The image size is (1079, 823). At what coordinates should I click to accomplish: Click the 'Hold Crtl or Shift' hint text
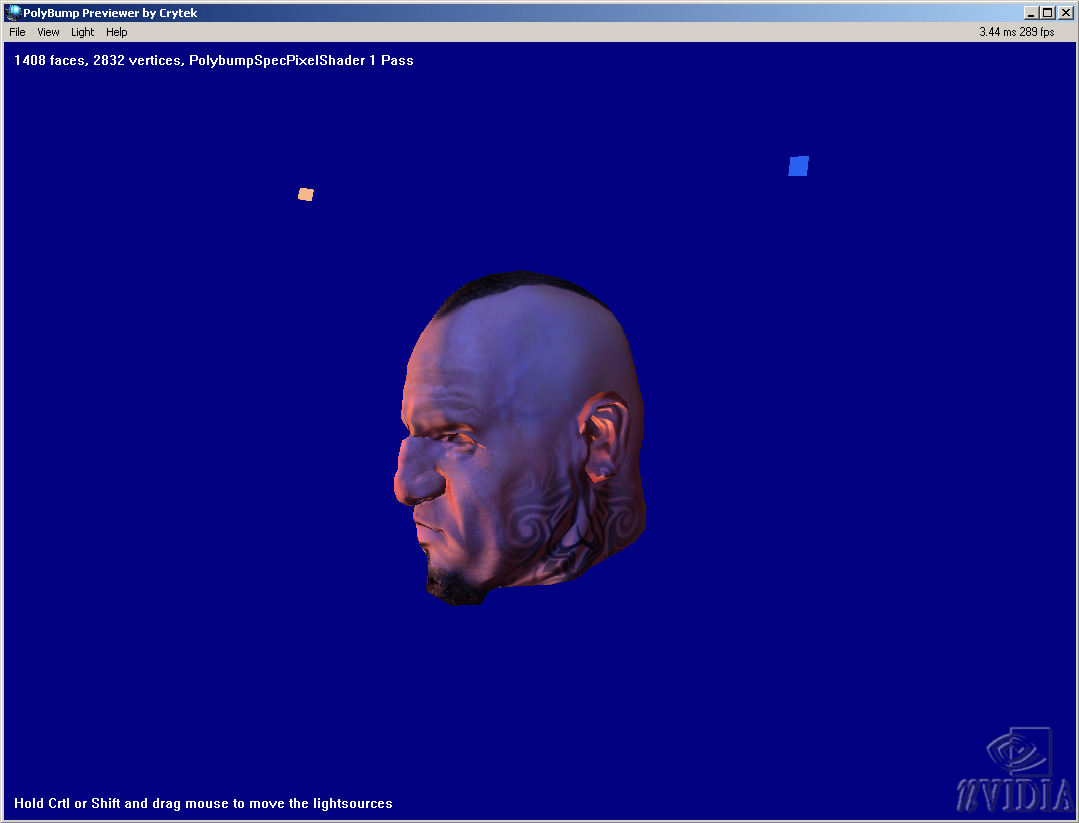[203, 803]
